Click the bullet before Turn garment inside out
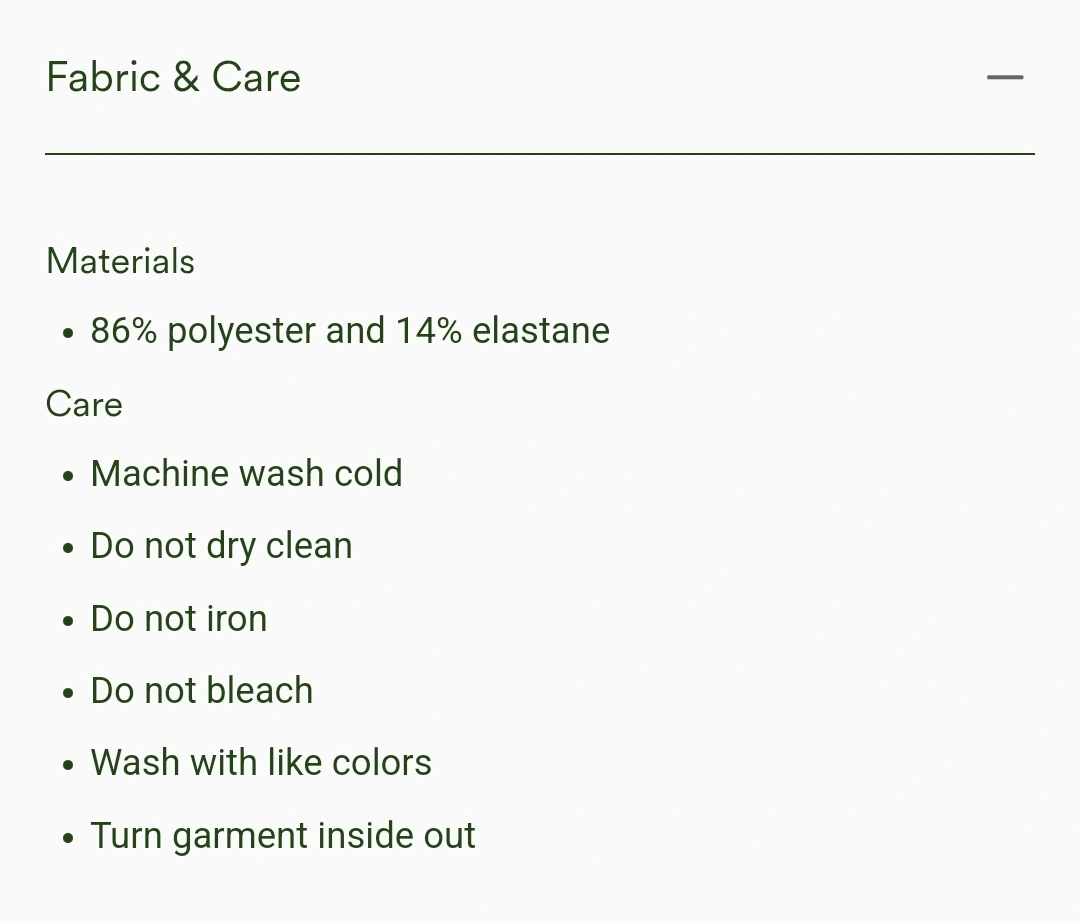The width and height of the screenshot is (1080, 923). coord(68,838)
